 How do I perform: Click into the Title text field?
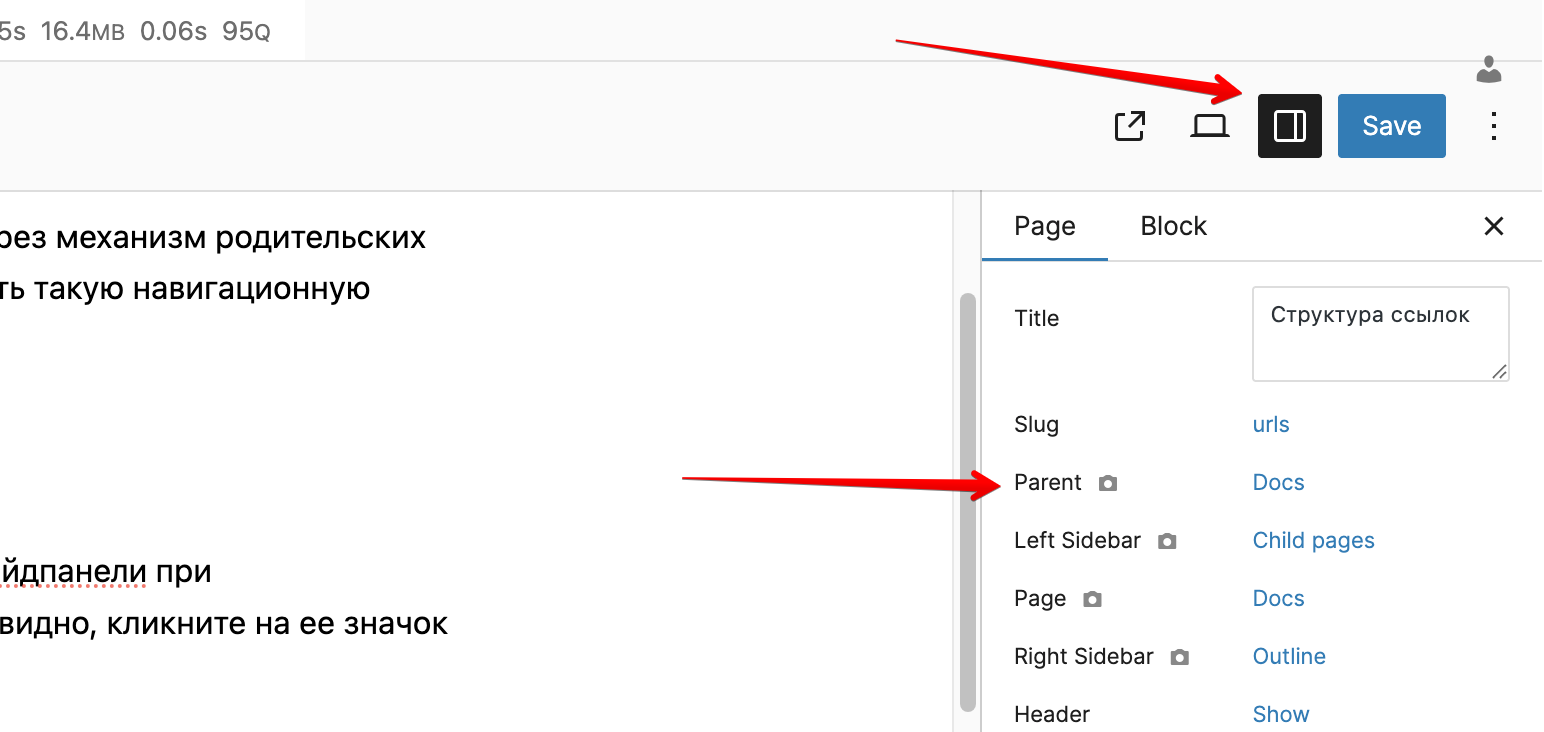coord(1379,334)
